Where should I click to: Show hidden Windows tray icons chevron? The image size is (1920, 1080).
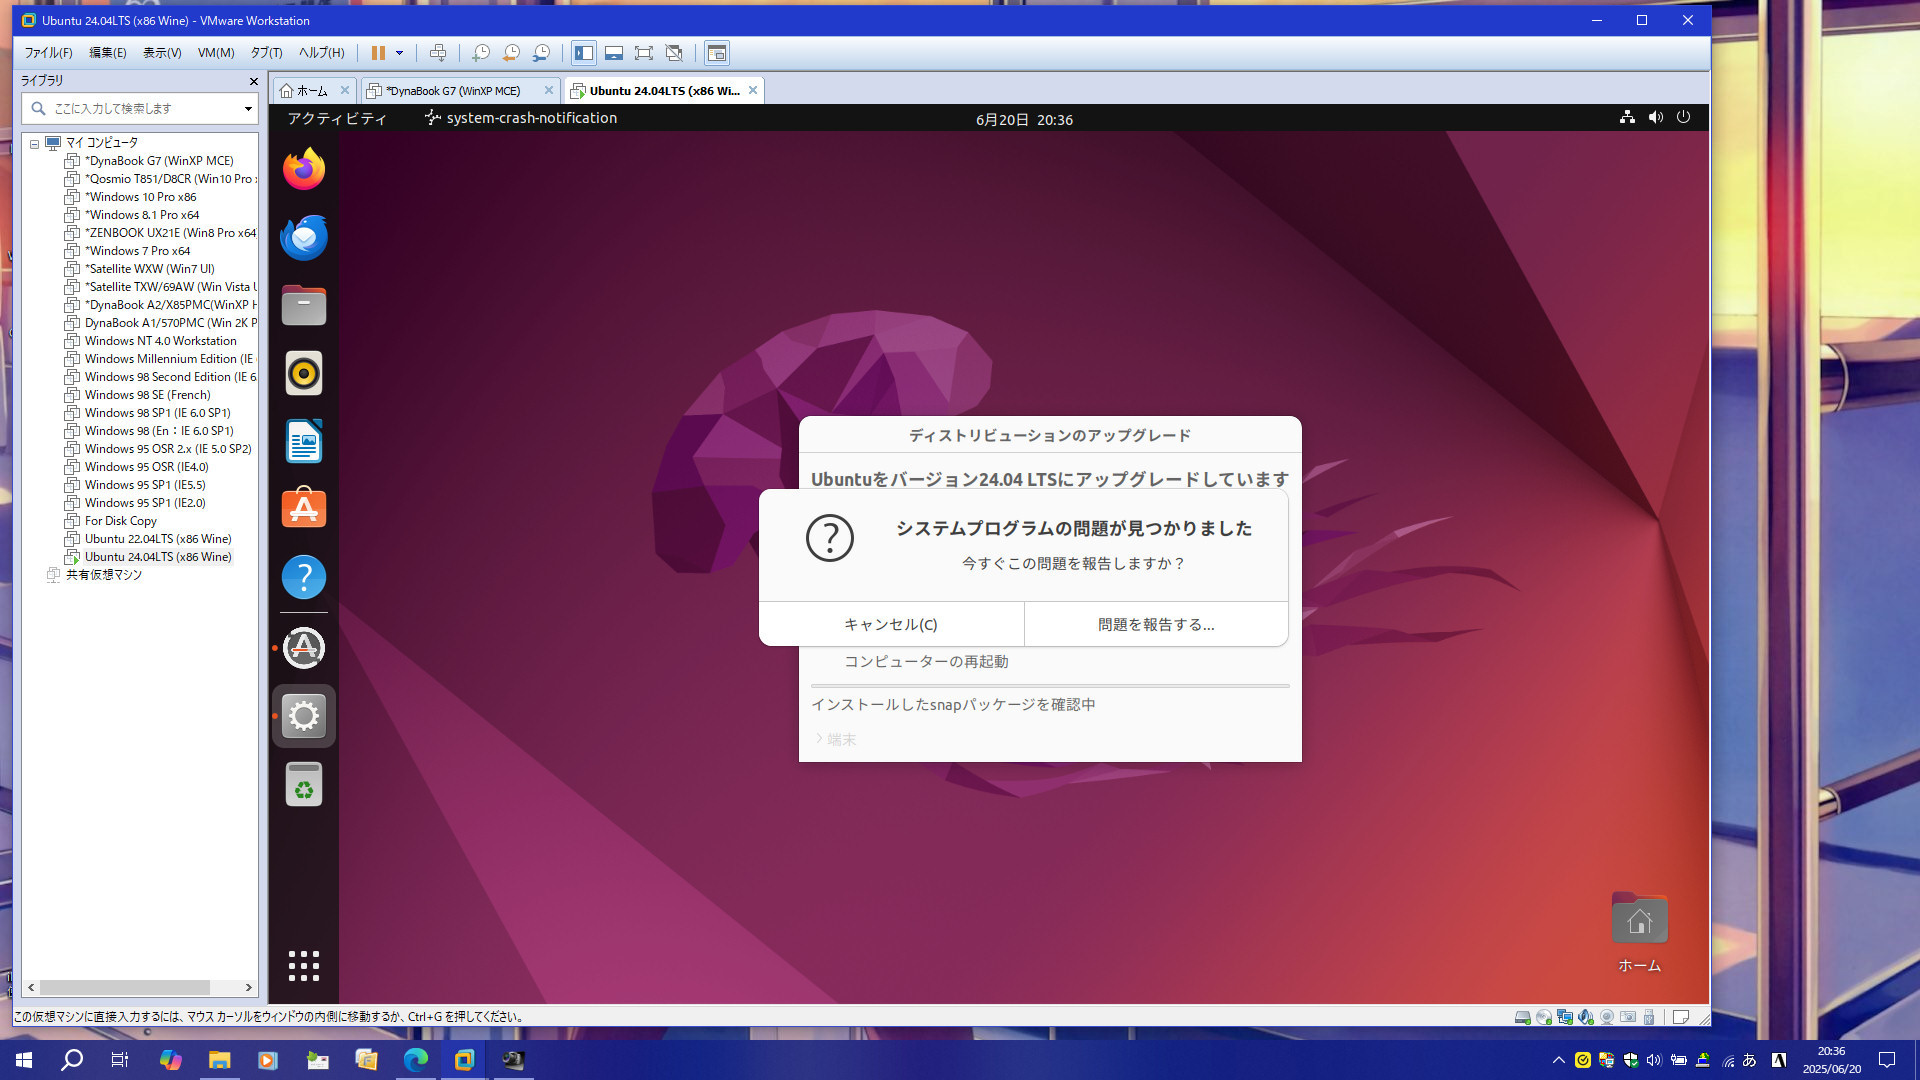(1558, 1060)
